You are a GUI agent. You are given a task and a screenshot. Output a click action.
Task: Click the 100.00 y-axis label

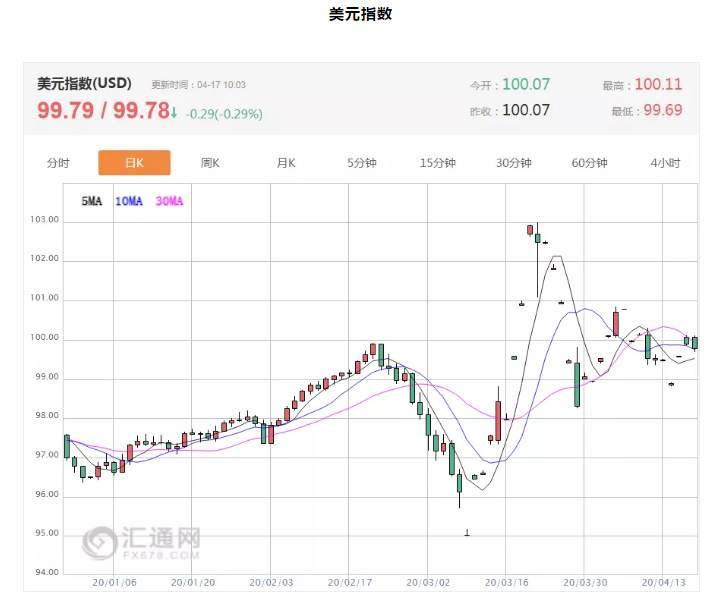[44, 337]
